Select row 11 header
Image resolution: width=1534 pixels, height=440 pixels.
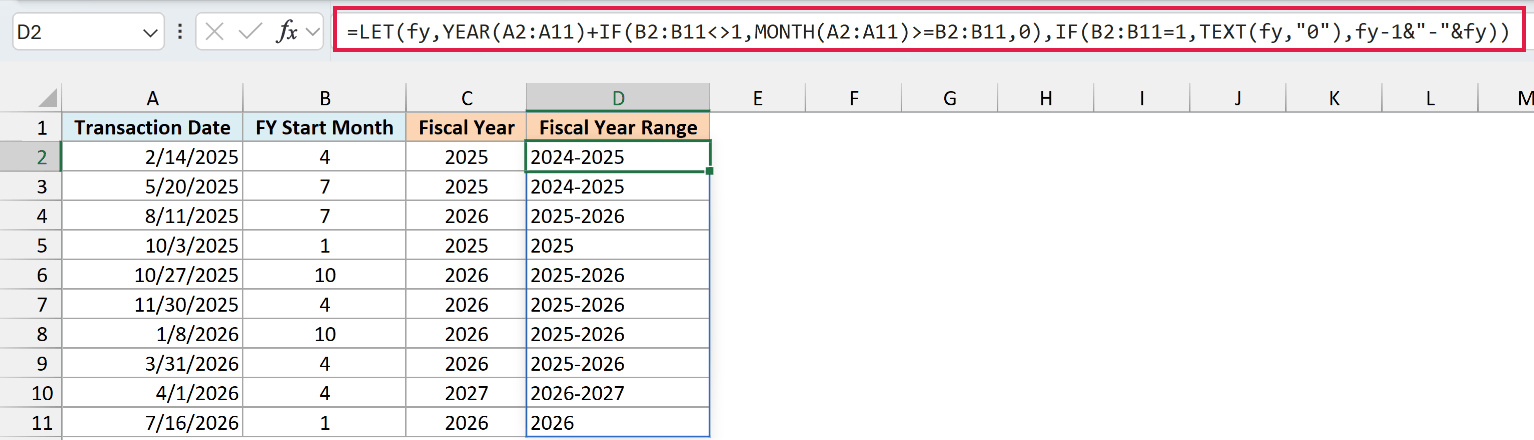(x=31, y=423)
